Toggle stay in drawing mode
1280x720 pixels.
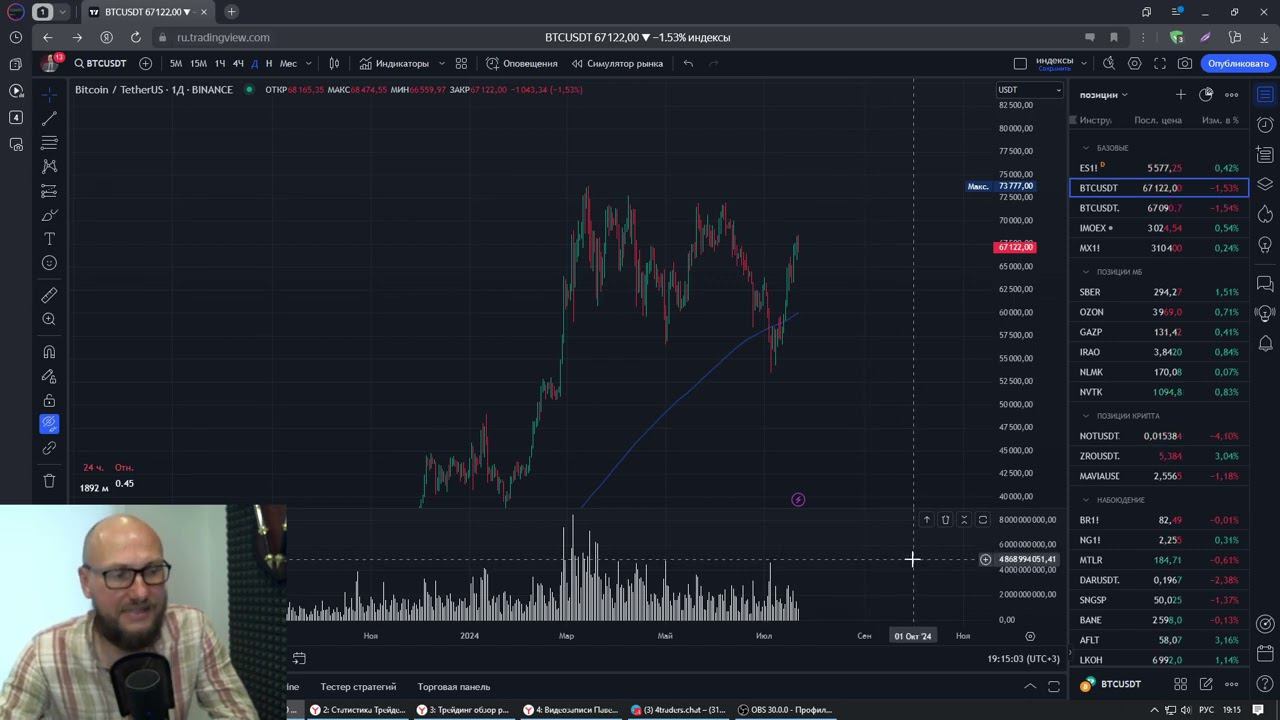49,376
